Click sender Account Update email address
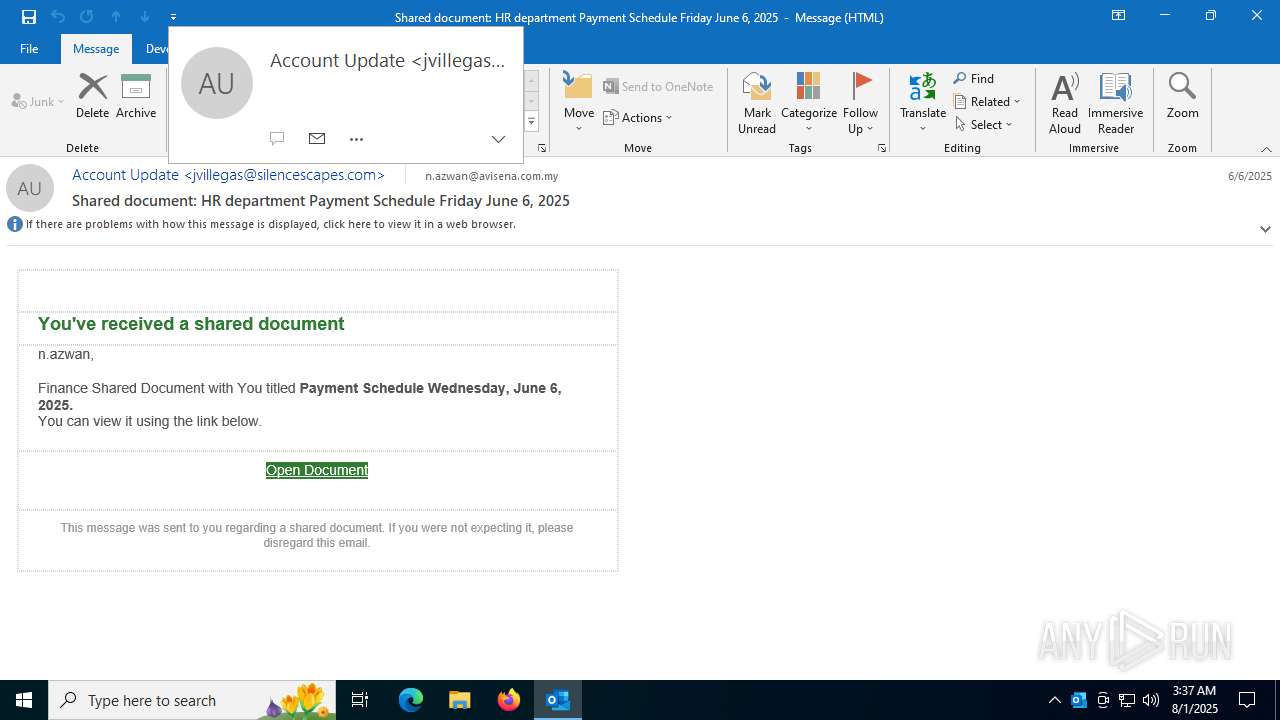Screen dimensions: 1280x720 (x=228, y=175)
